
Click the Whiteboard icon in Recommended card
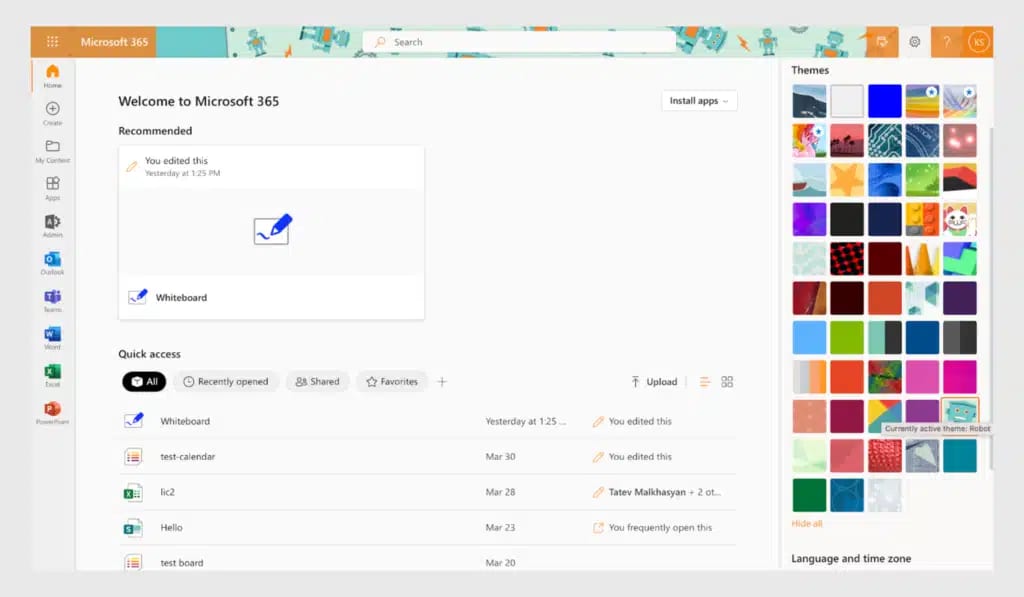(x=272, y=229)
